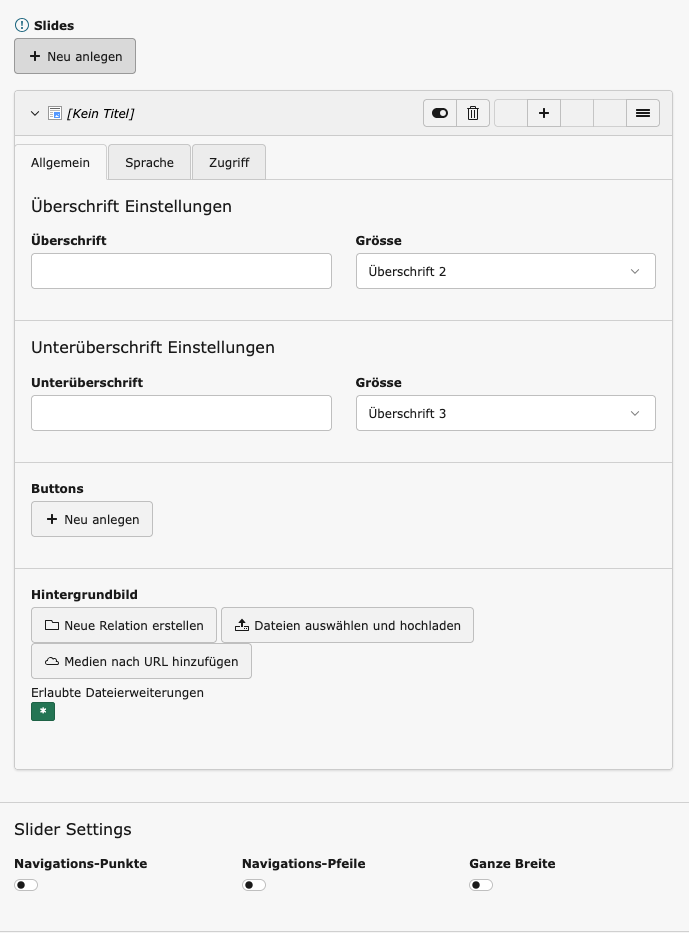Enable Navigations-Punkte toggle

point(26,885)
